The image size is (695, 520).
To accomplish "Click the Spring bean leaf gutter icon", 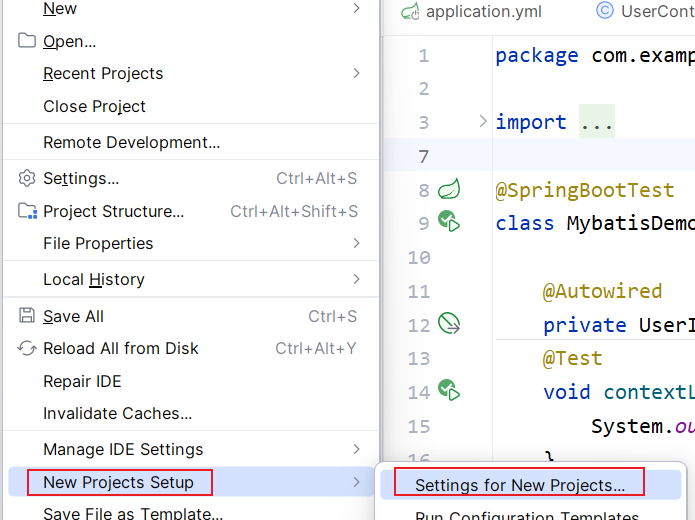I will coord(449,188).
